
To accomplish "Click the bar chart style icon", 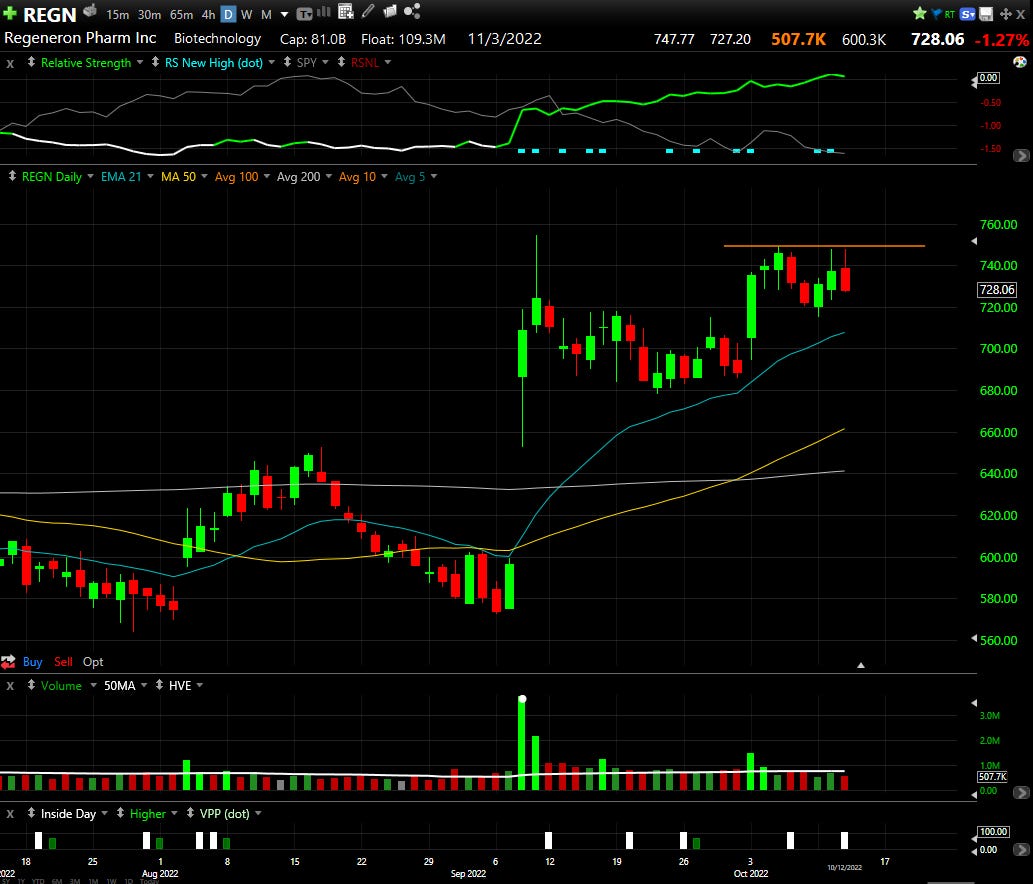I will [x=323, y=12].
